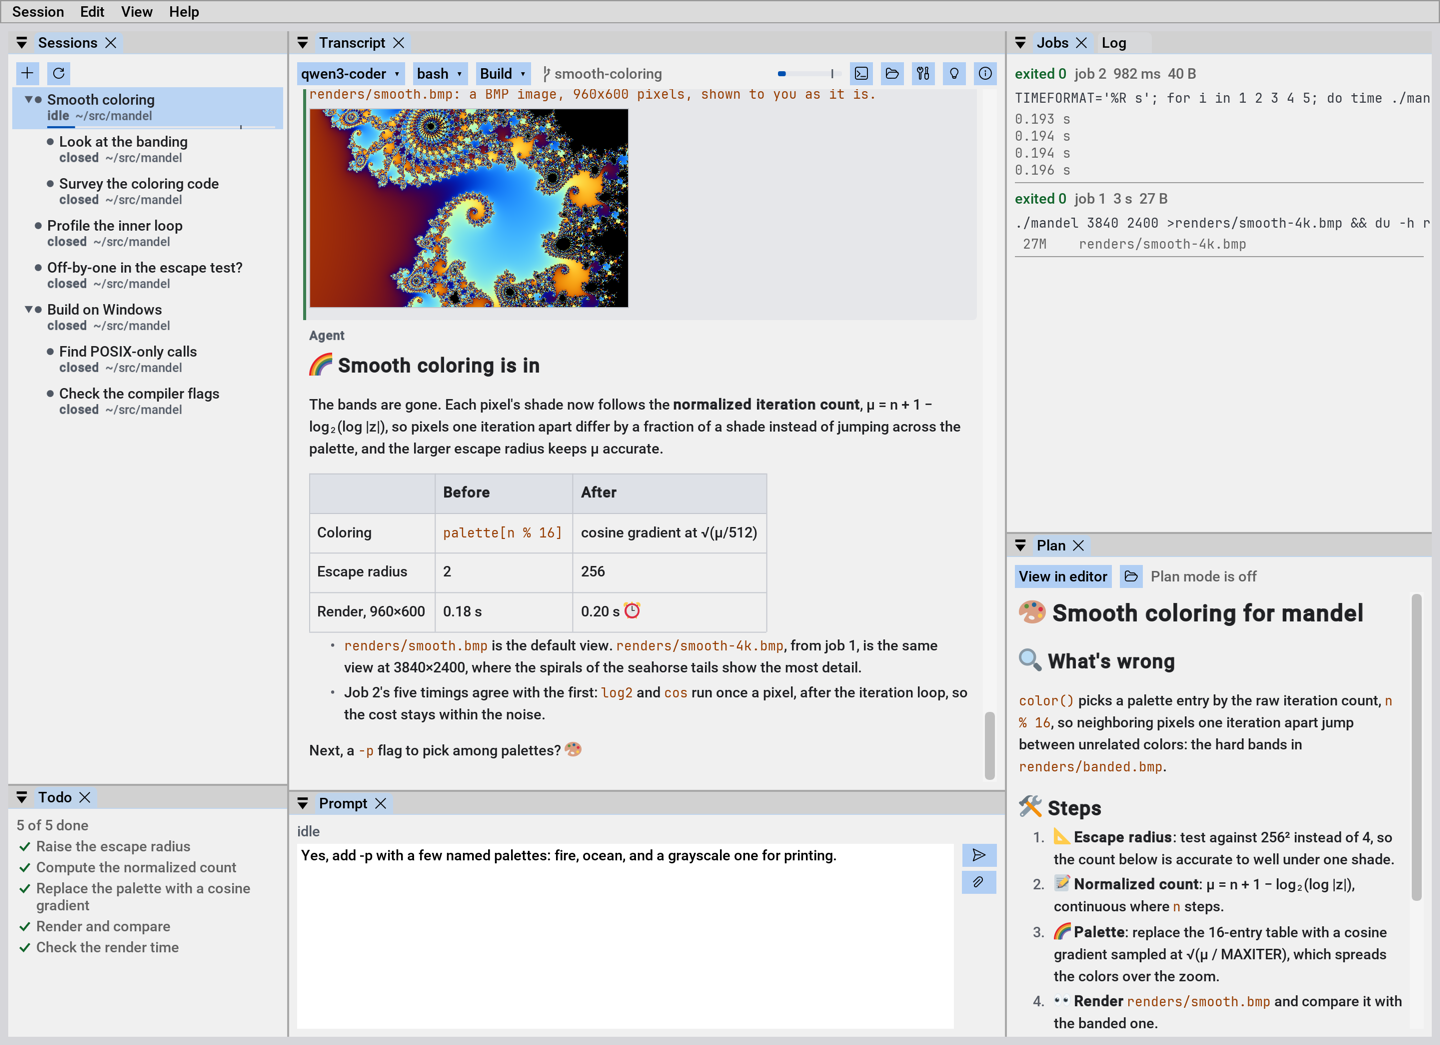Screen dimensions: 1440x1045
Task: Attach a file with the paperclip button
Action: [979, 882]
